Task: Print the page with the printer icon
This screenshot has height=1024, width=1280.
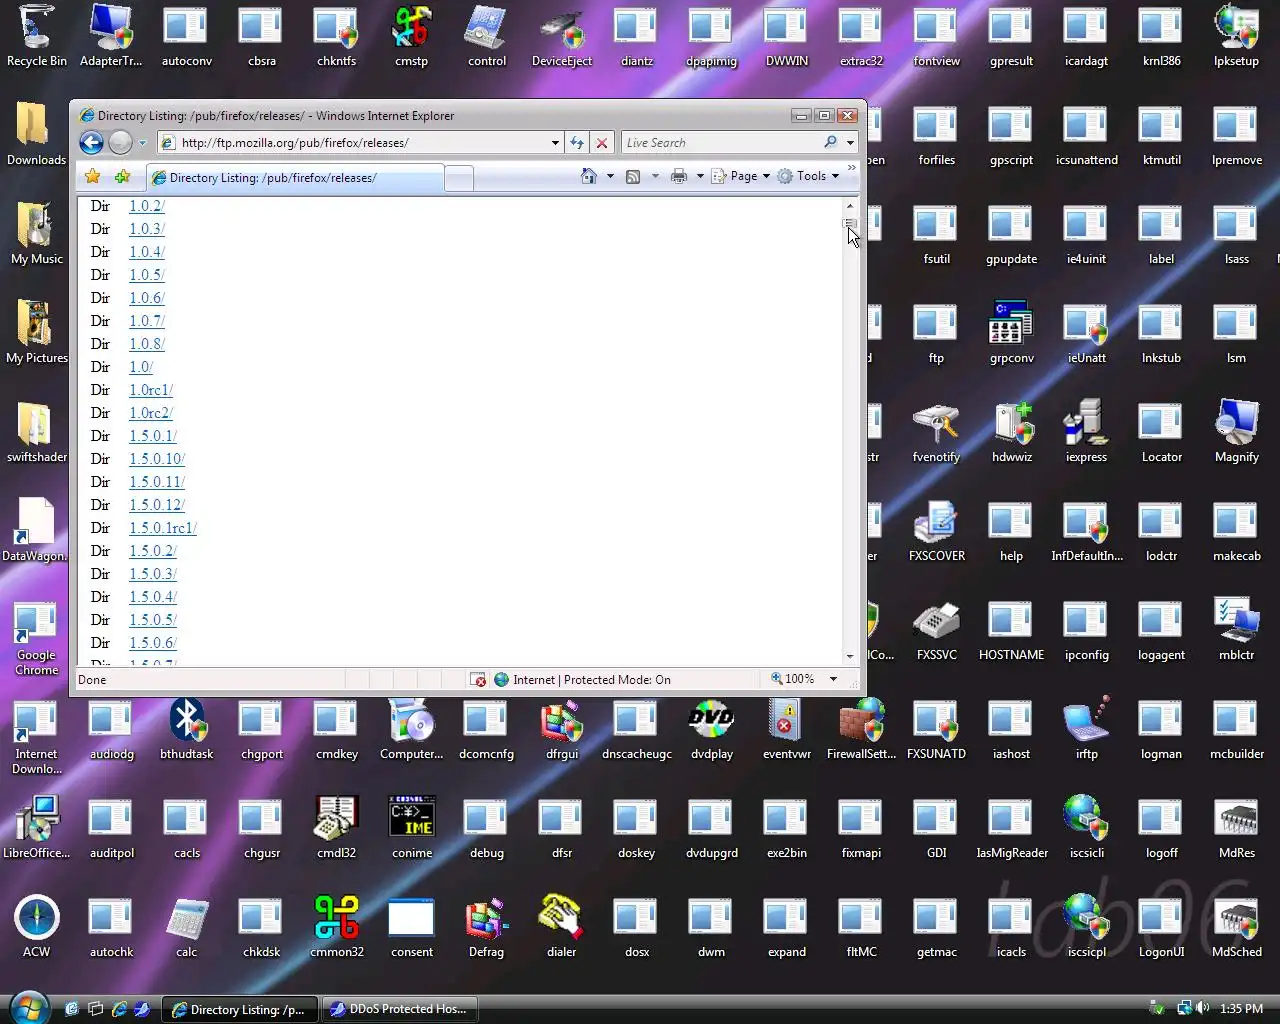Action: 679,176
